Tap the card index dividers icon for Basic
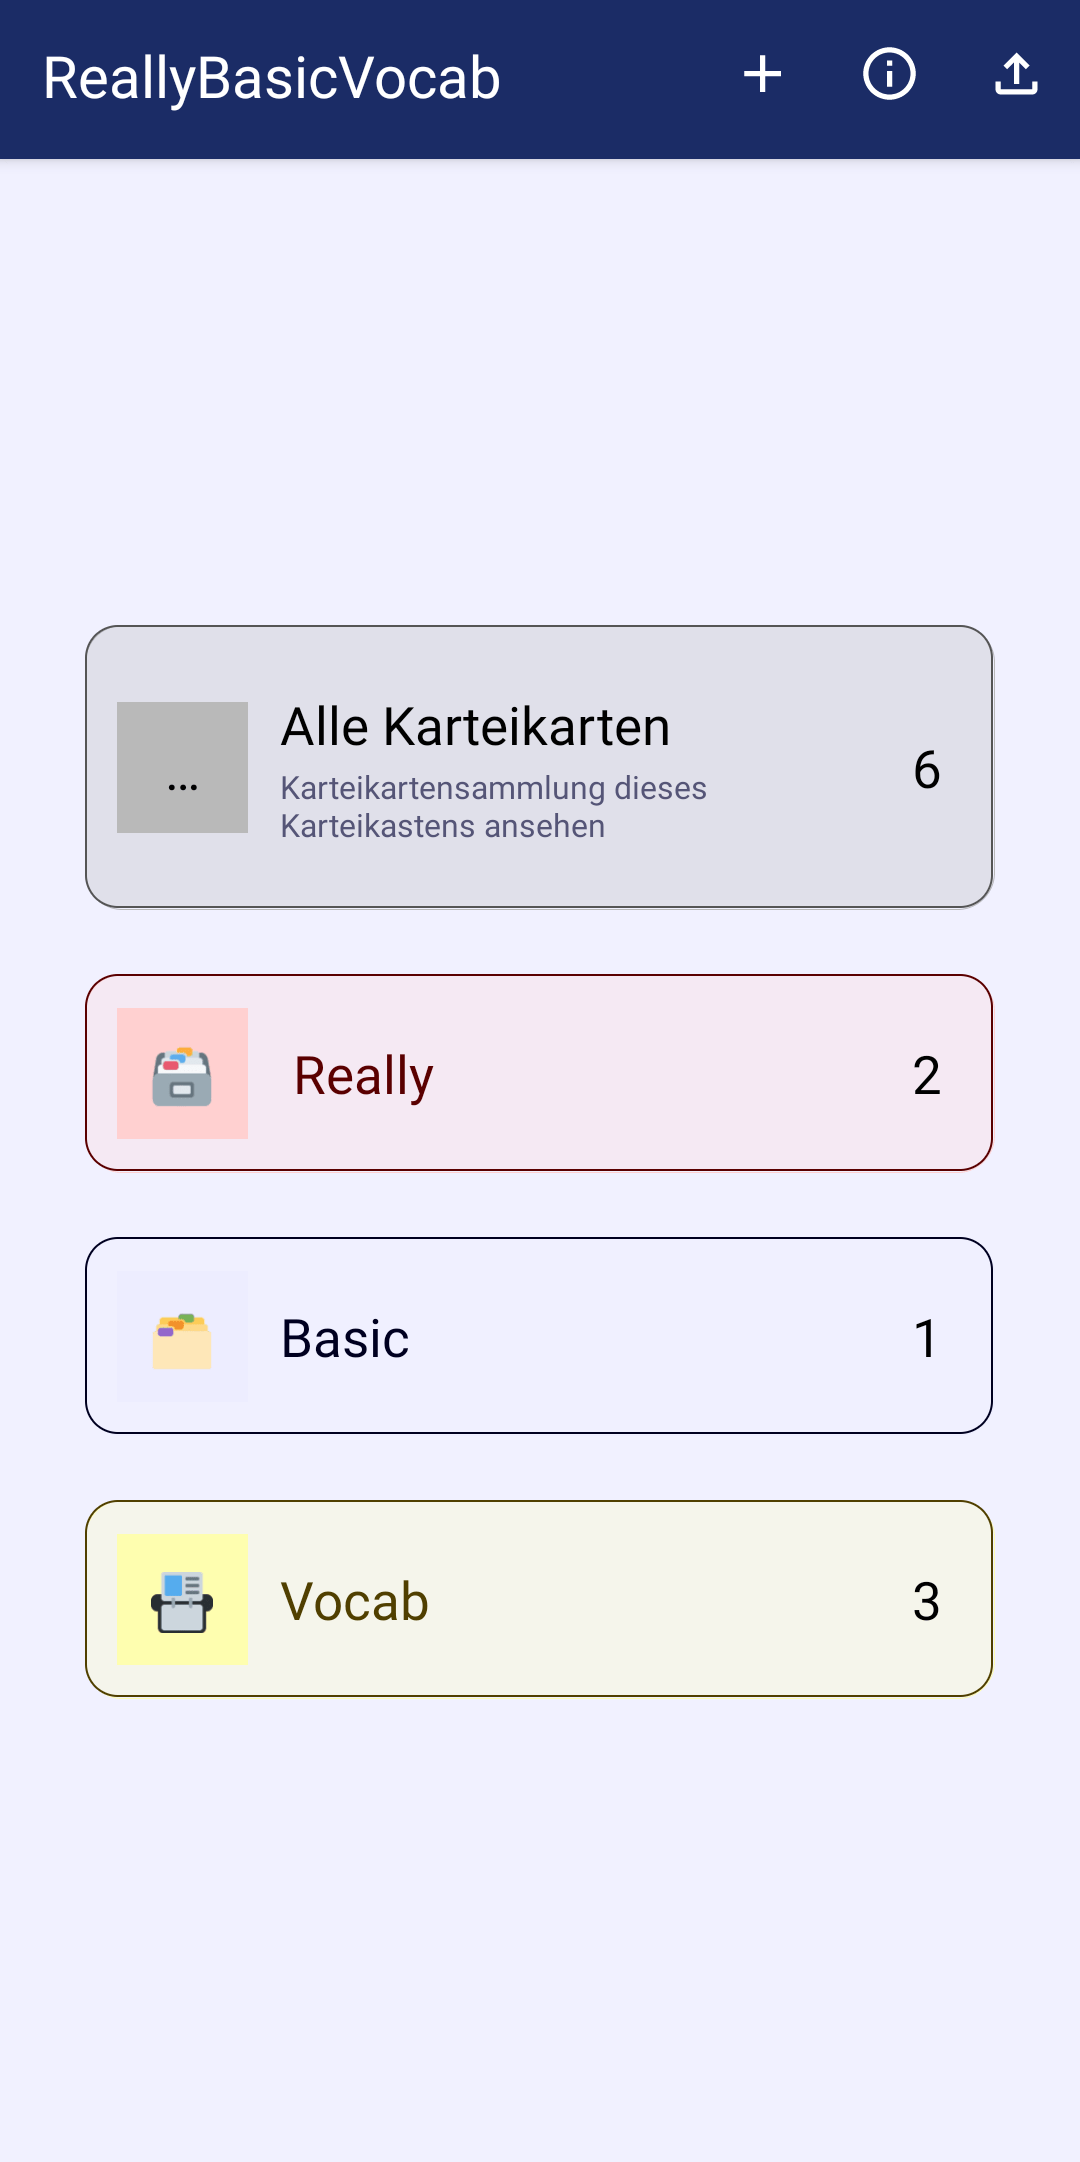 tap(182, 1336)
